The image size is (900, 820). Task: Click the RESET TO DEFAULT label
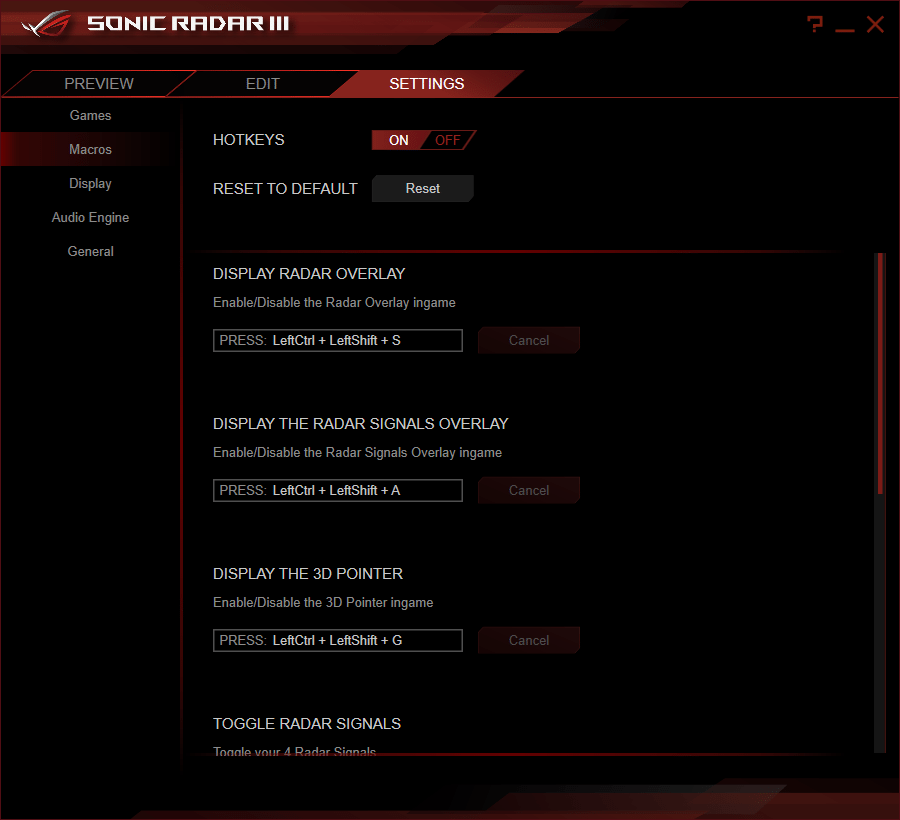pos(285,189)
